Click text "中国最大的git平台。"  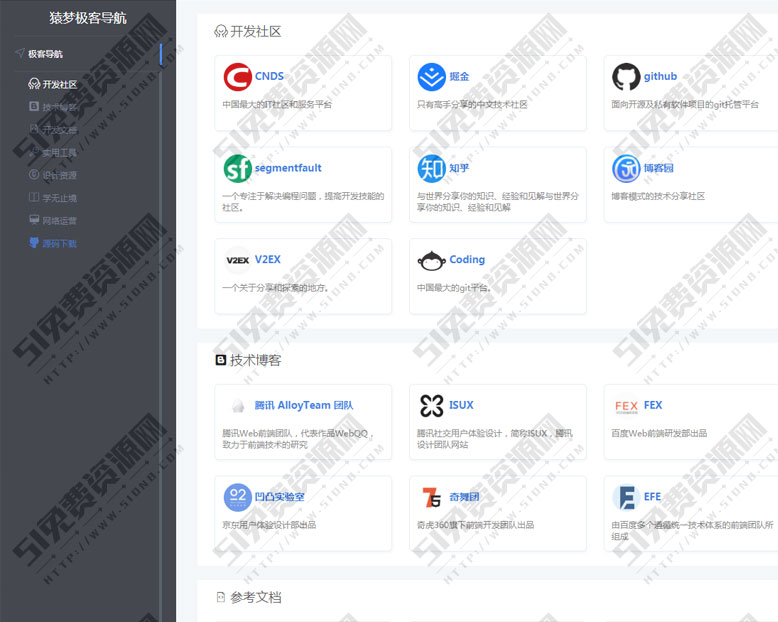tap(454, 288)
